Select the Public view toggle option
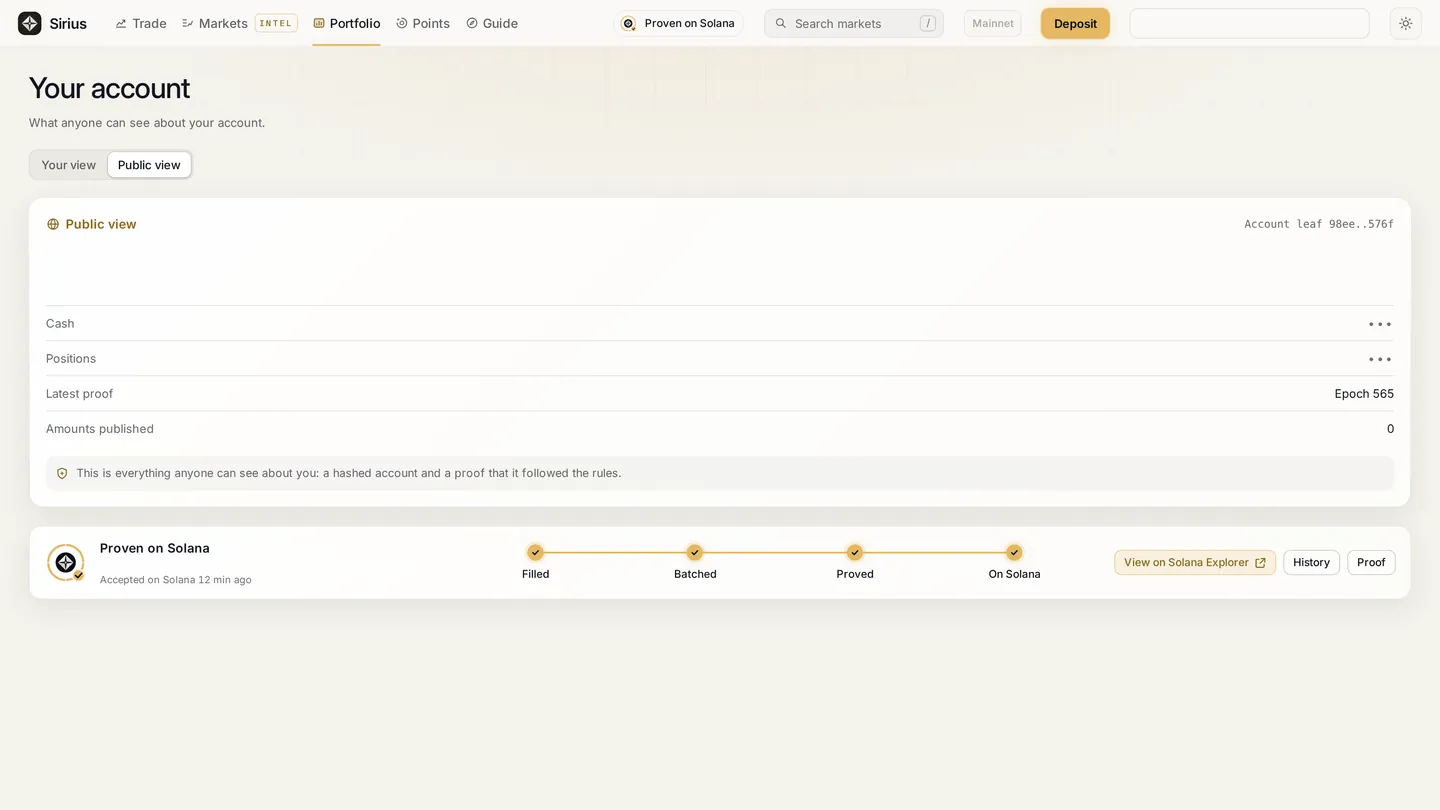Viewport: 1440px width, 810px height. 149,165
